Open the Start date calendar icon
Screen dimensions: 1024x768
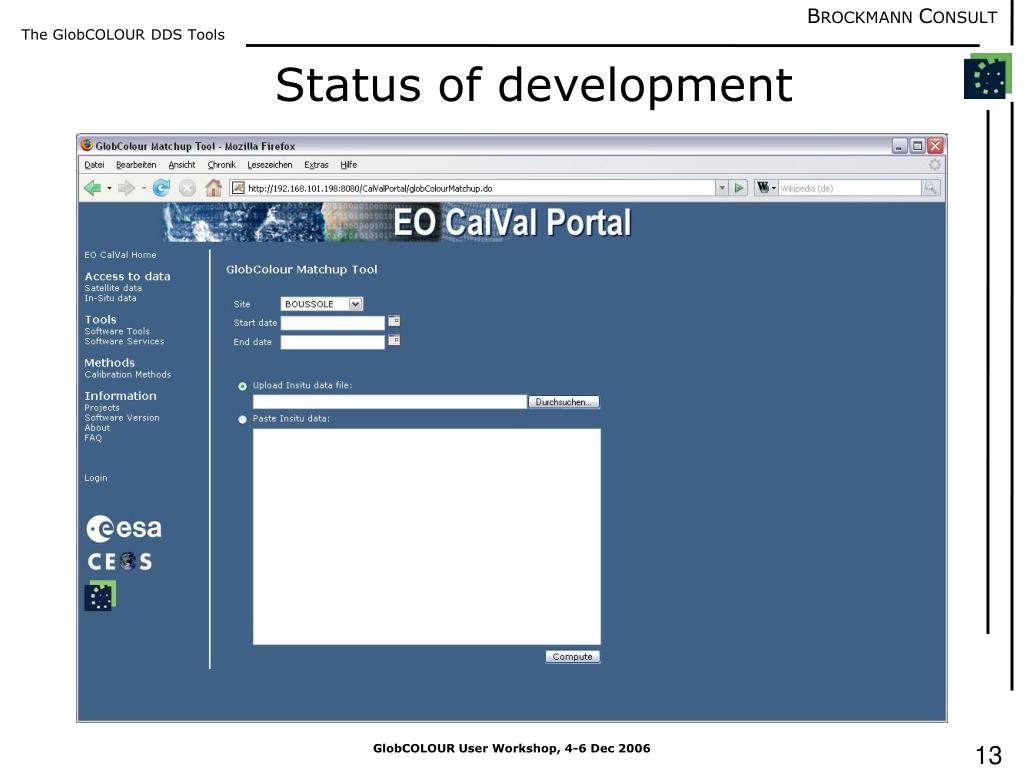[x=394, y=321]
